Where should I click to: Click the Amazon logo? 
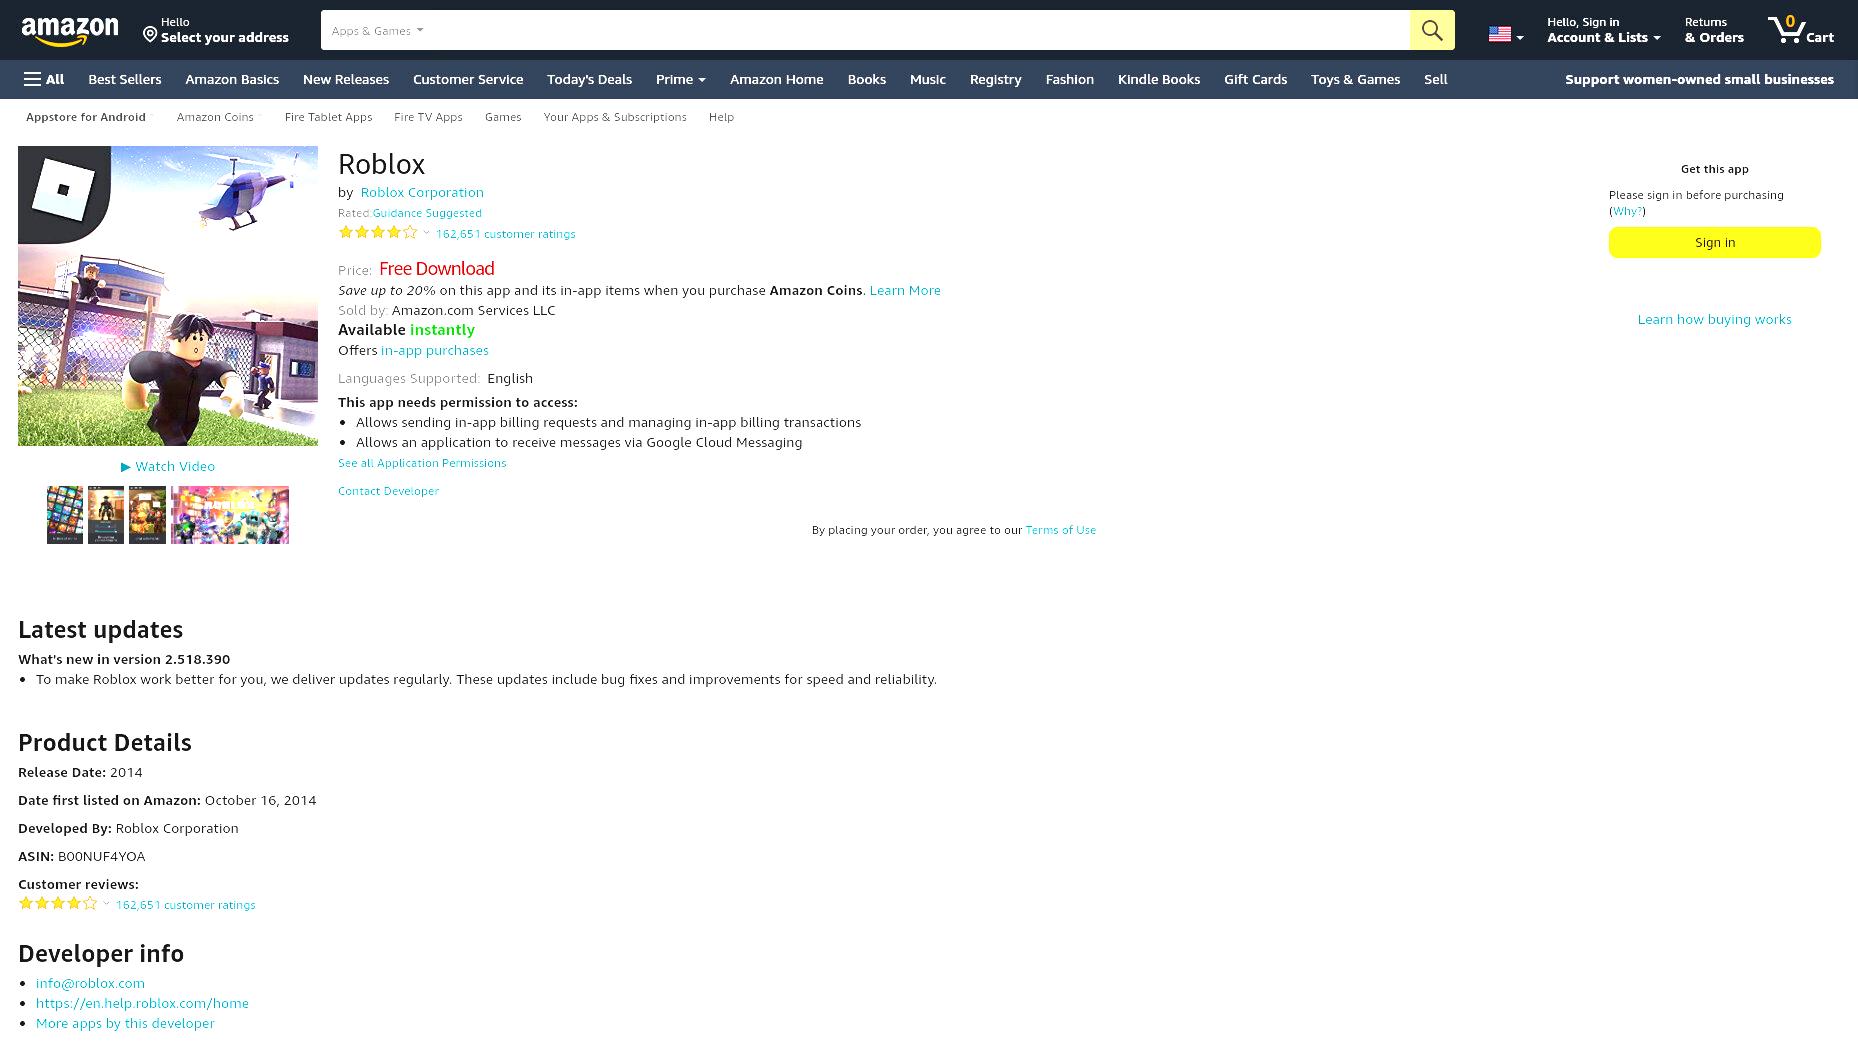(70, 31)
